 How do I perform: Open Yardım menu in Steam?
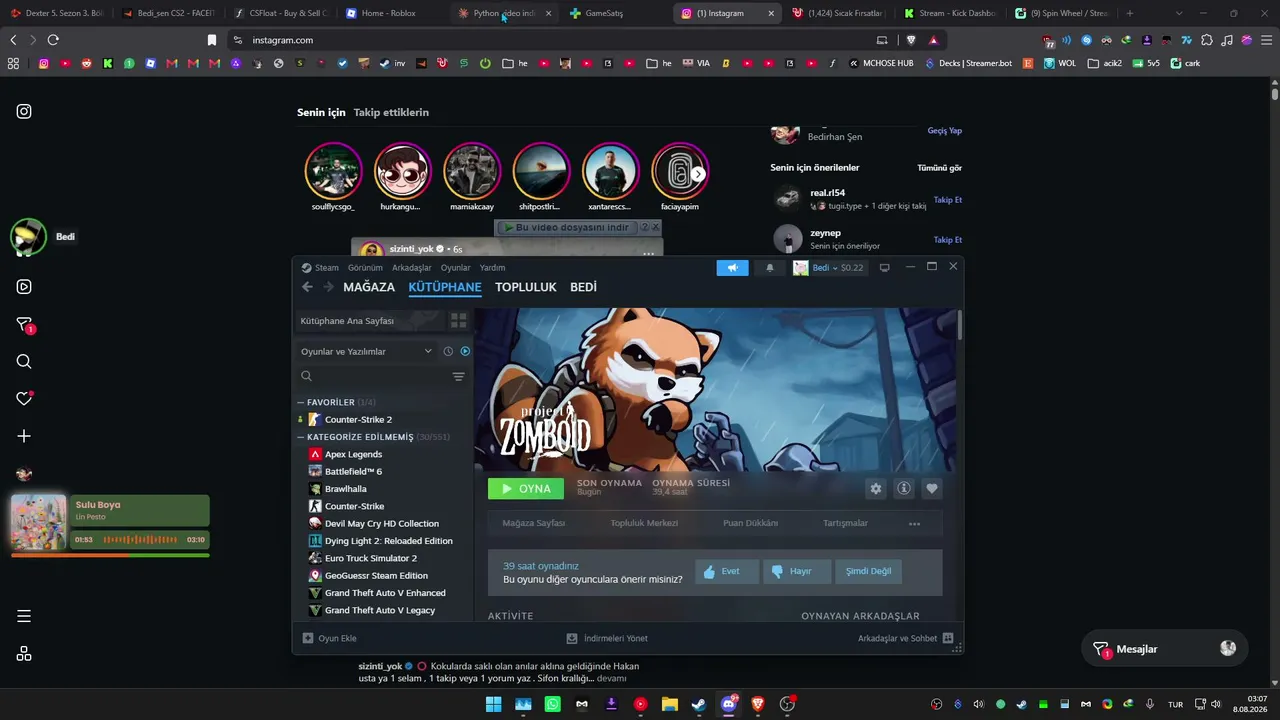click(492, 268)
